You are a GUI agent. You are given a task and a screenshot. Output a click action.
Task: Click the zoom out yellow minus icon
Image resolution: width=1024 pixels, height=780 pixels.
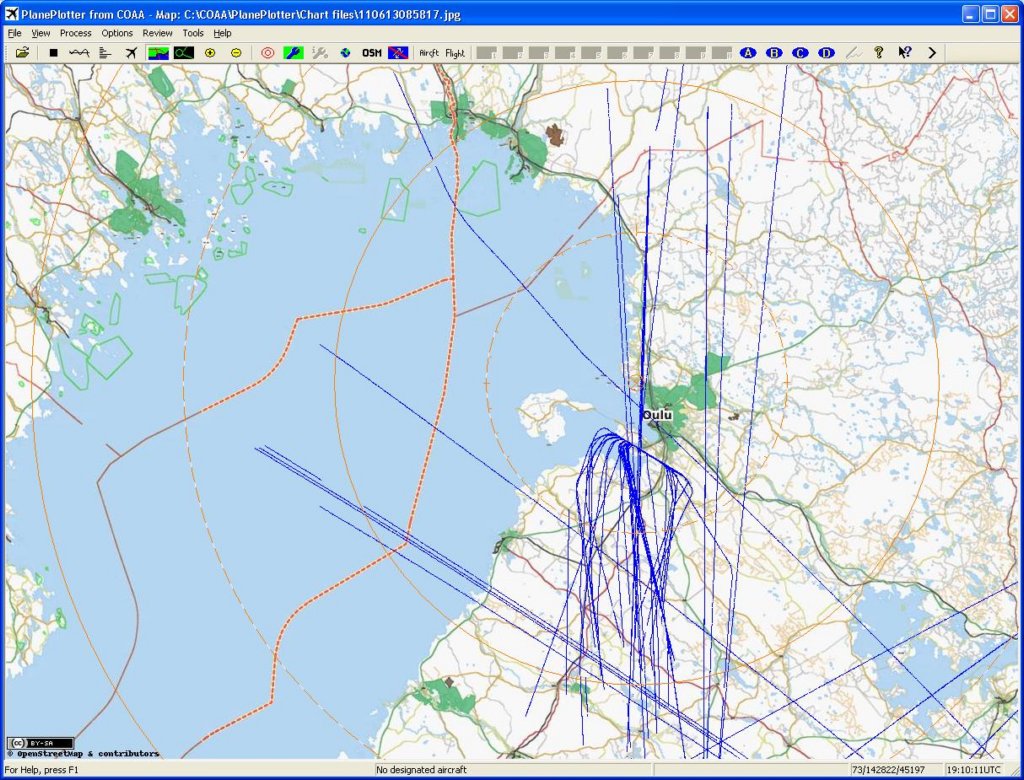(236, 53)
